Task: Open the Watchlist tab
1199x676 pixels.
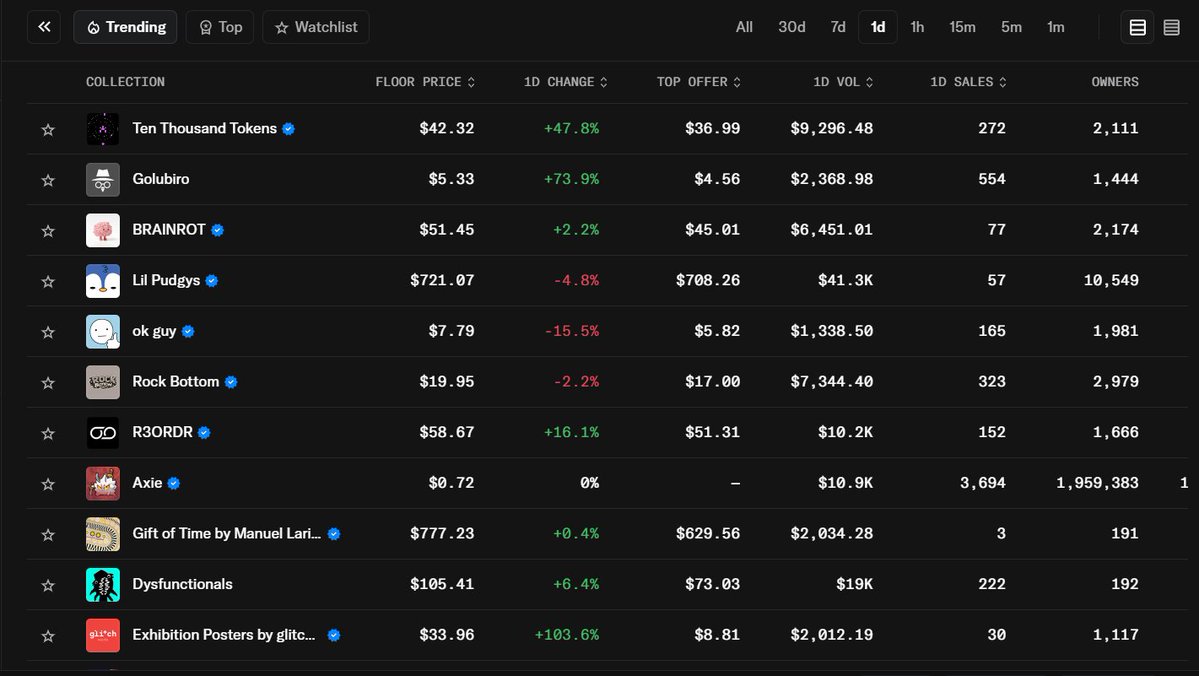Action: click(x=316, y=28)
